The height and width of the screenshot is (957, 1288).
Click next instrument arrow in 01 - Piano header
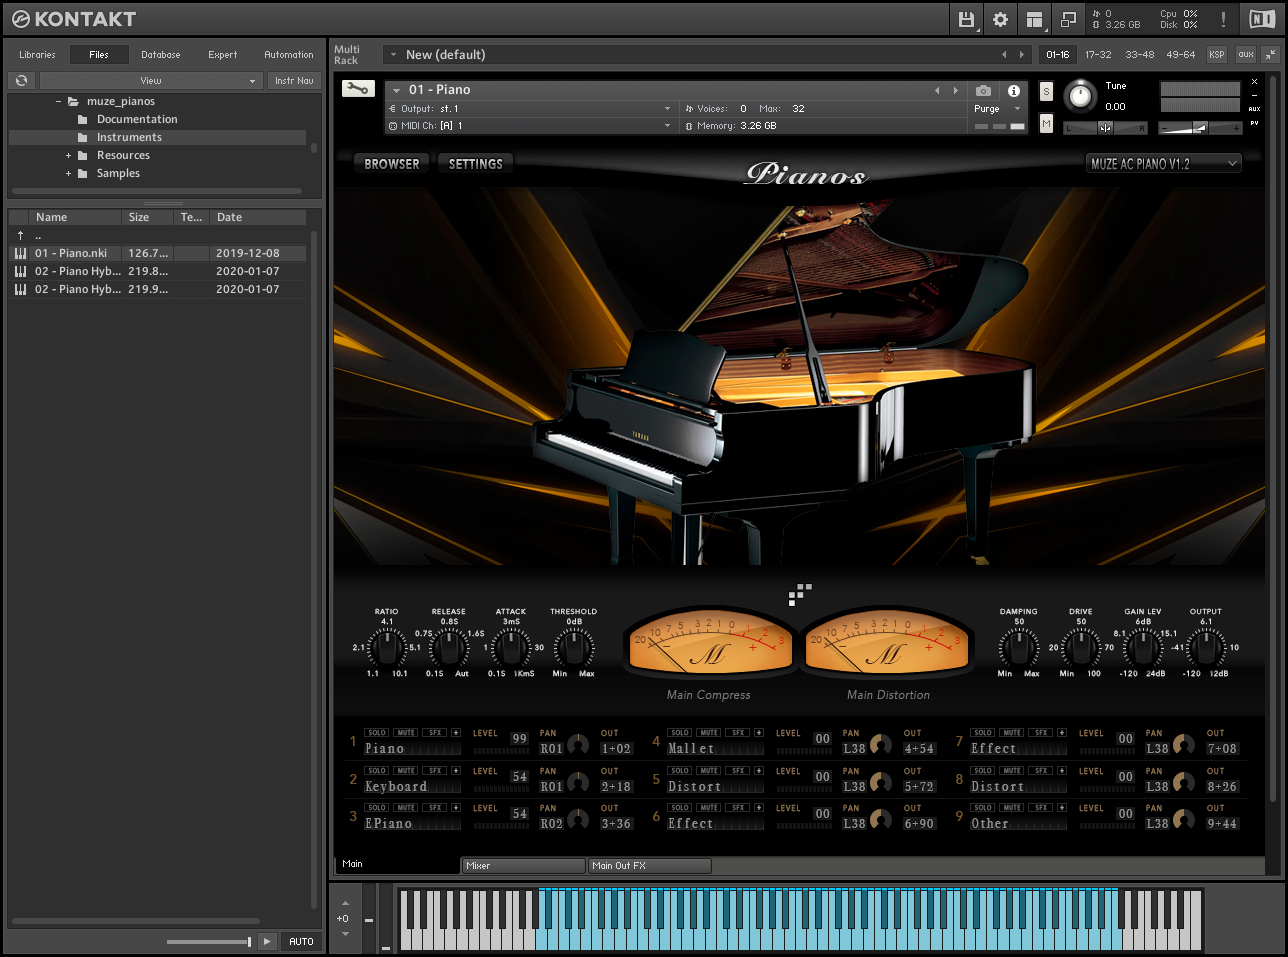[x=955, y=90]
